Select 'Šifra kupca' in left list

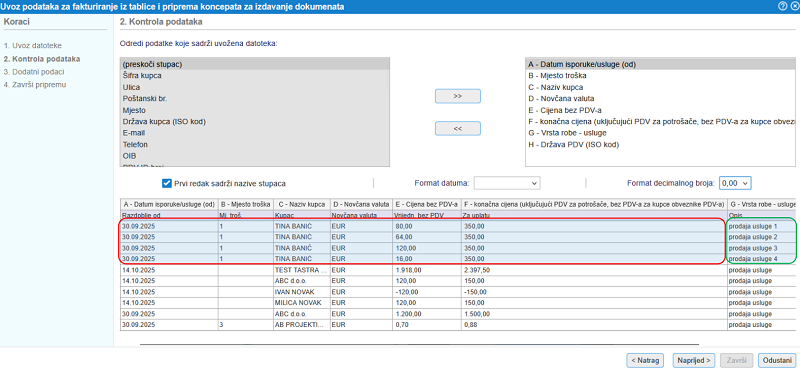[255, 76]
